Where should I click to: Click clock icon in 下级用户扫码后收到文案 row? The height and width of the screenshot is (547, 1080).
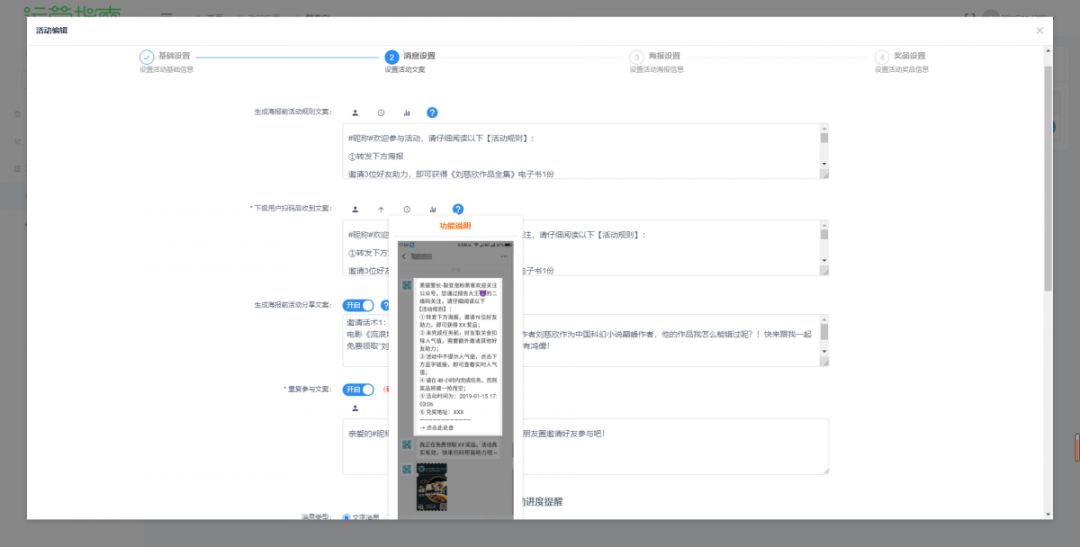click(x=407, y=209)
